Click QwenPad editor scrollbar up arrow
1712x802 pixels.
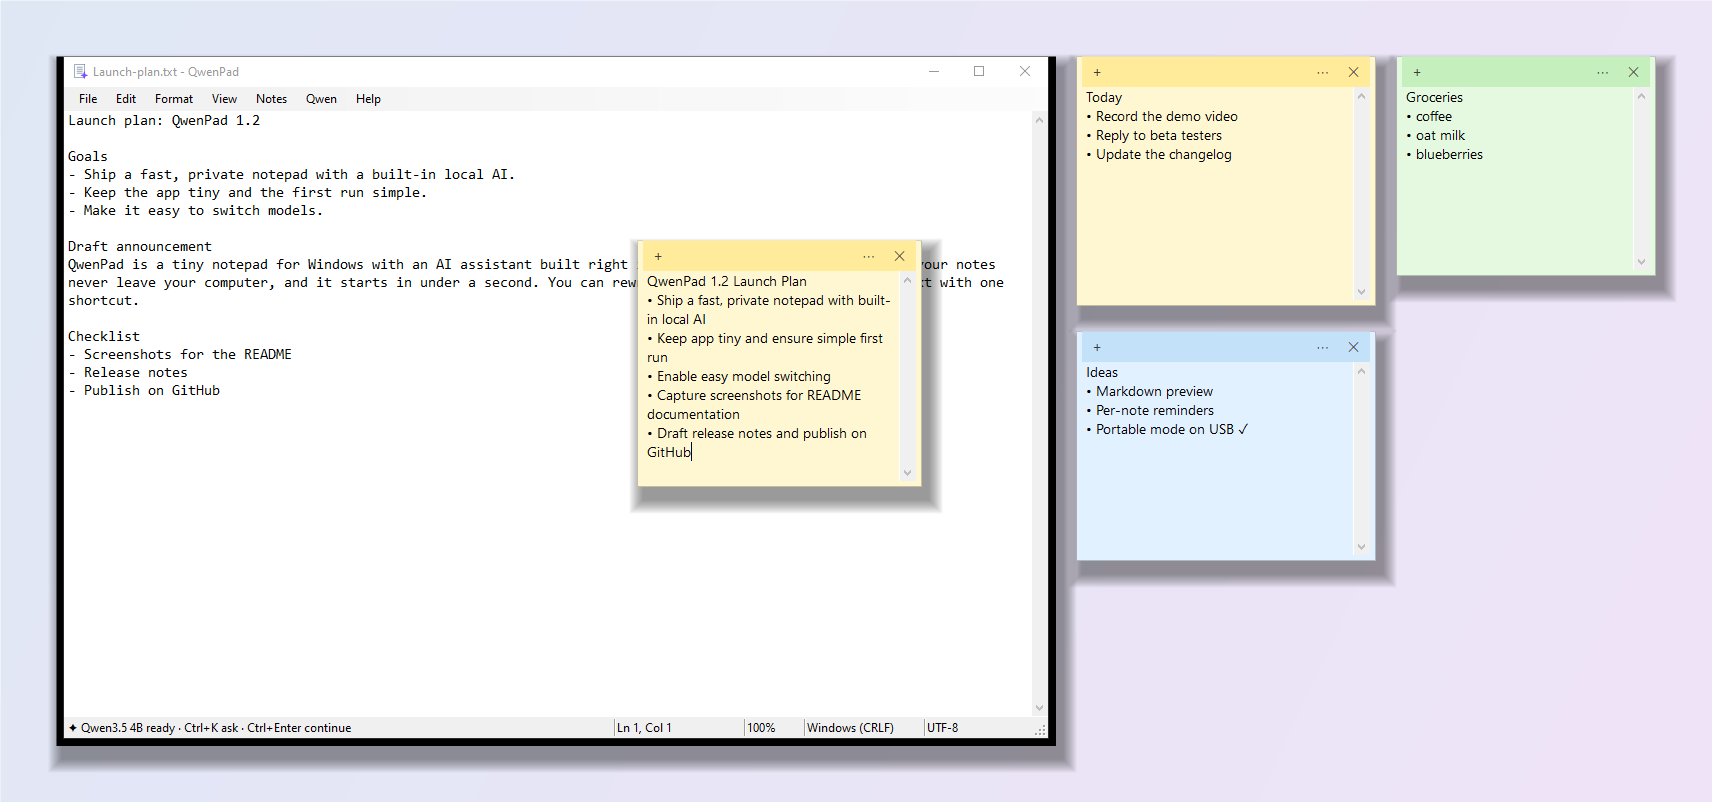coord(1039,120)
